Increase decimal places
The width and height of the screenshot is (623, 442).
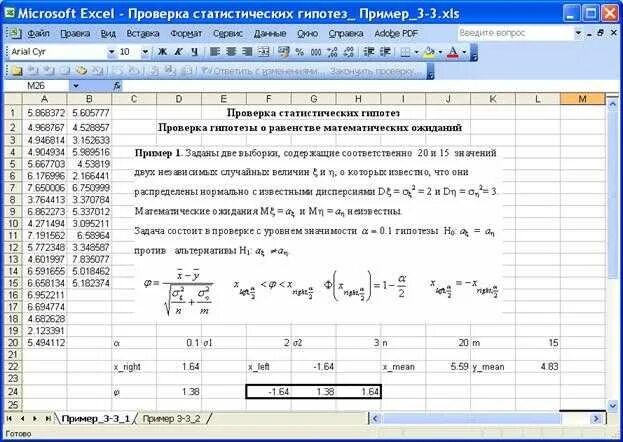click(332, 52)
